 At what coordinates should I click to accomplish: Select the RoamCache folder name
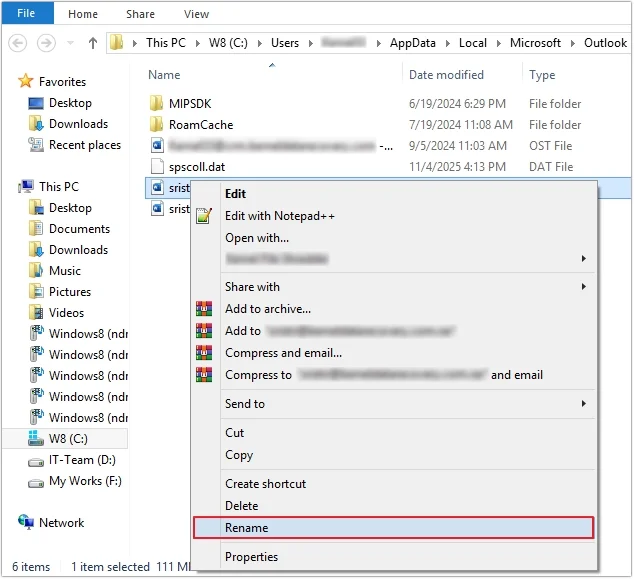(201, 125)
